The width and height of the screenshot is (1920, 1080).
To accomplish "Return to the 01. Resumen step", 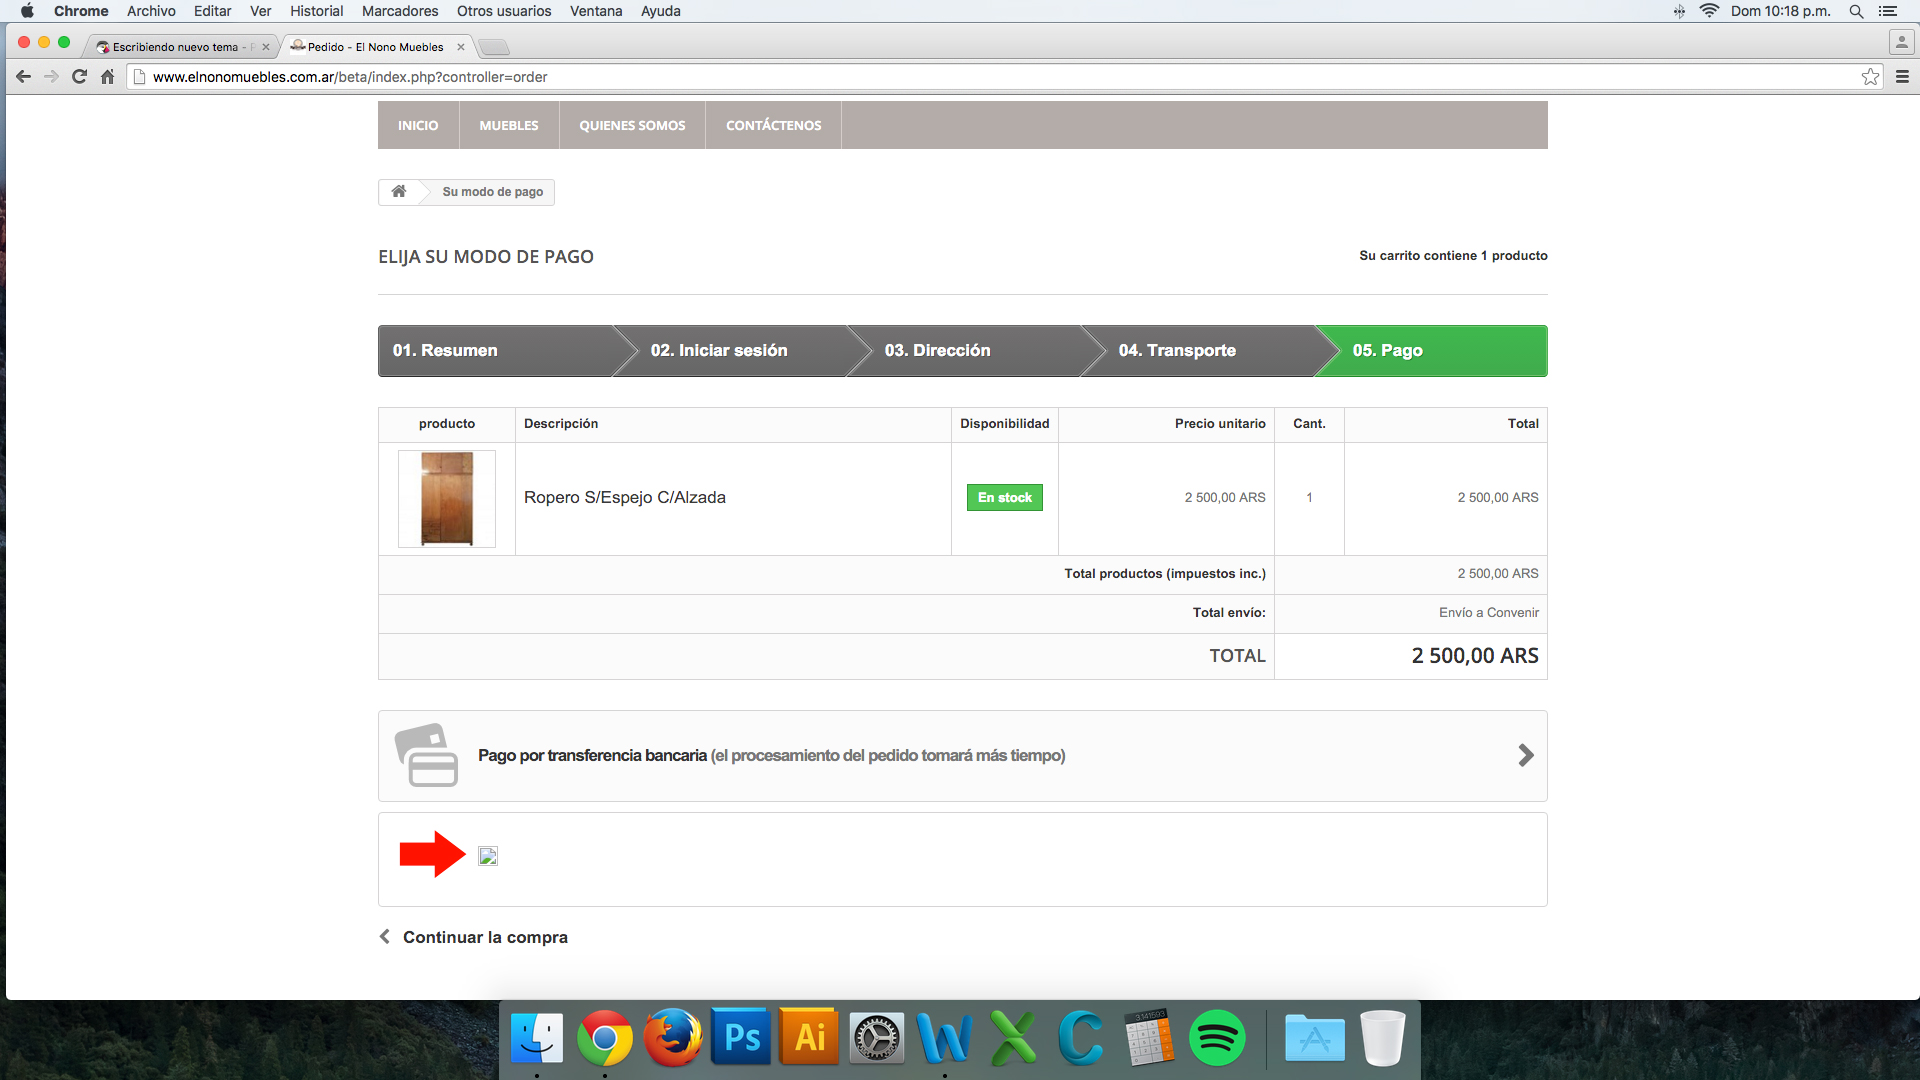I will 445,350.
